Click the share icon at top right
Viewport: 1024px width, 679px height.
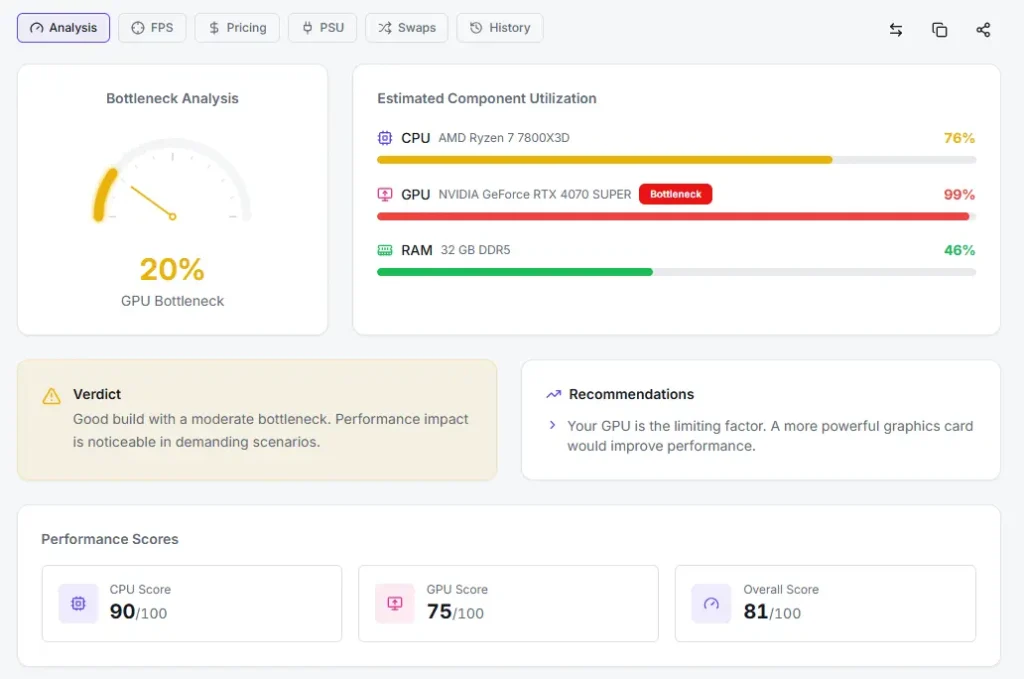pos(983,30)
